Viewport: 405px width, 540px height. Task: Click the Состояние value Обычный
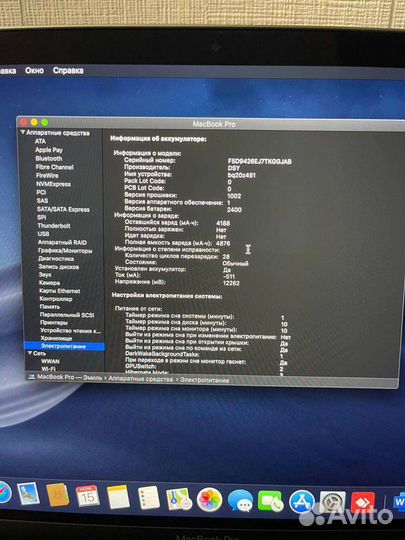[x=235, y=263]
